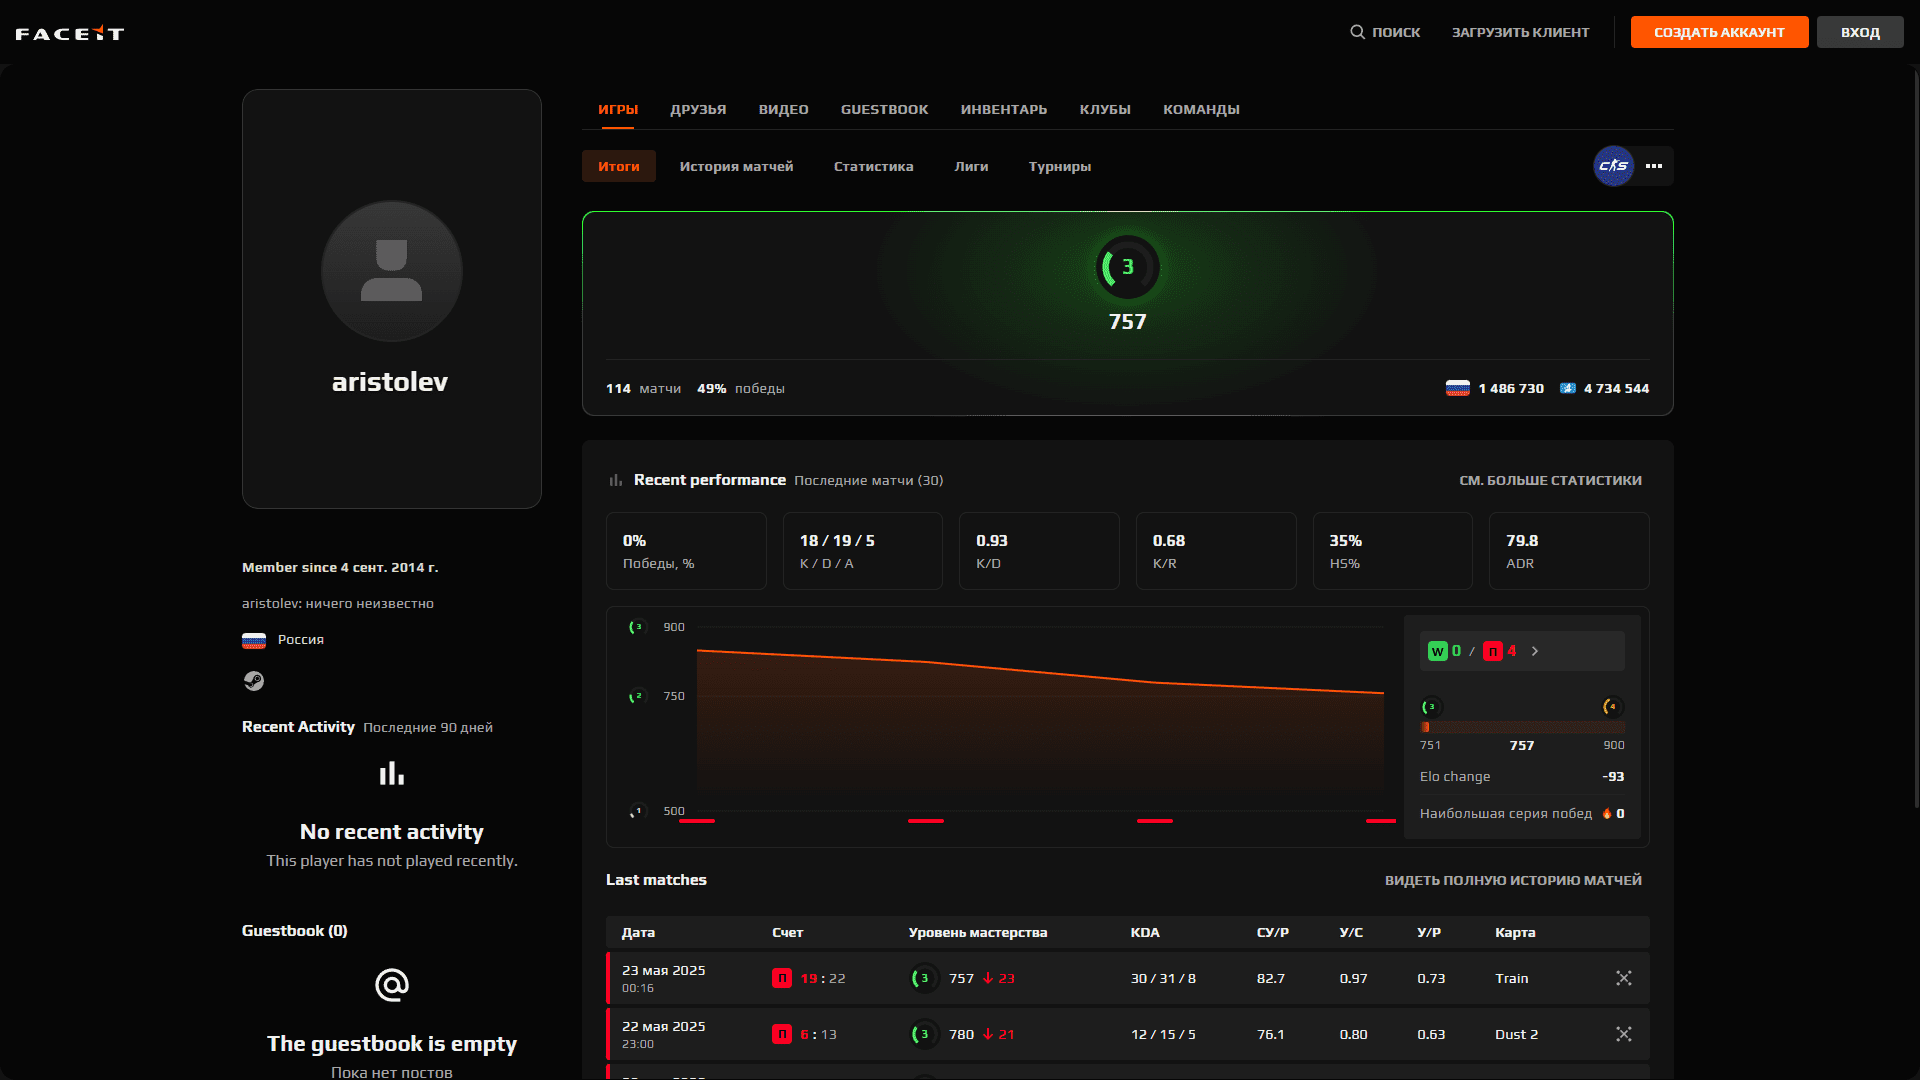Click the search magnifier icon
Viewport: 1920px width, 1080px height.
tap(1357, 32)
